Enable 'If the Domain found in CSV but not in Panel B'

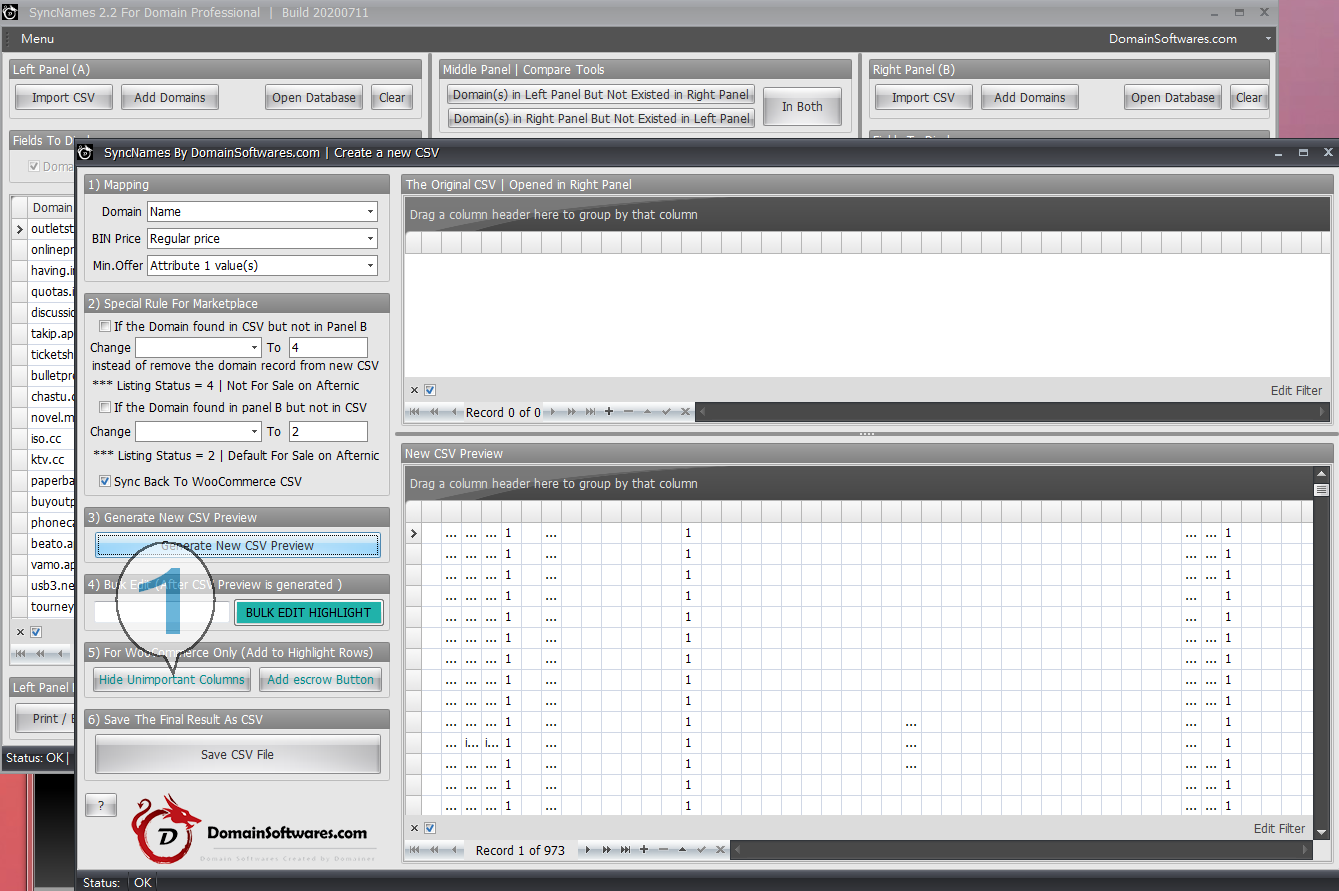104,327
